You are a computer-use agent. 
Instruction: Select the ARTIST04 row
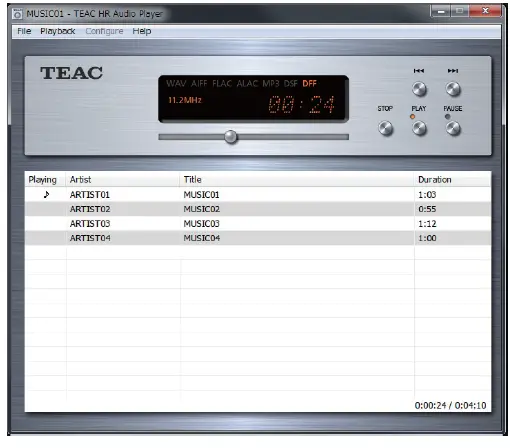click(x=258, y=238)
